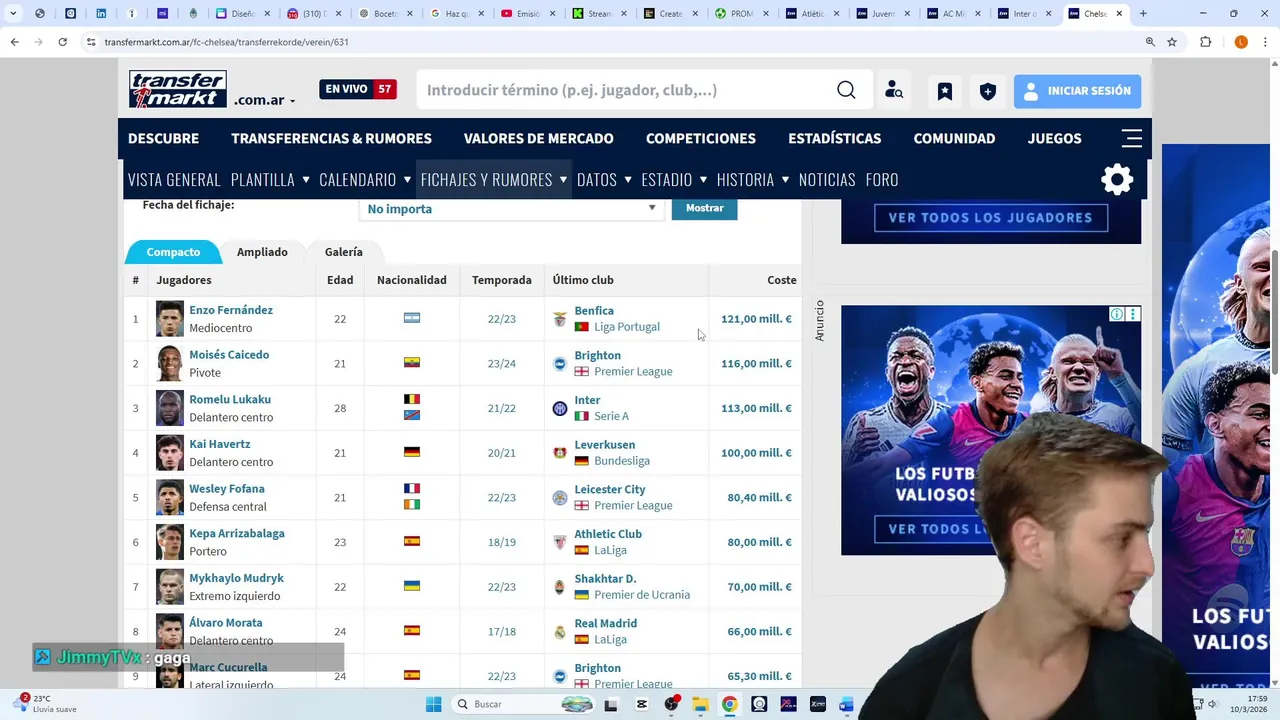Click the Inter club crest
This screenshot has height=720, width=1280.
[x=560, y=408]
